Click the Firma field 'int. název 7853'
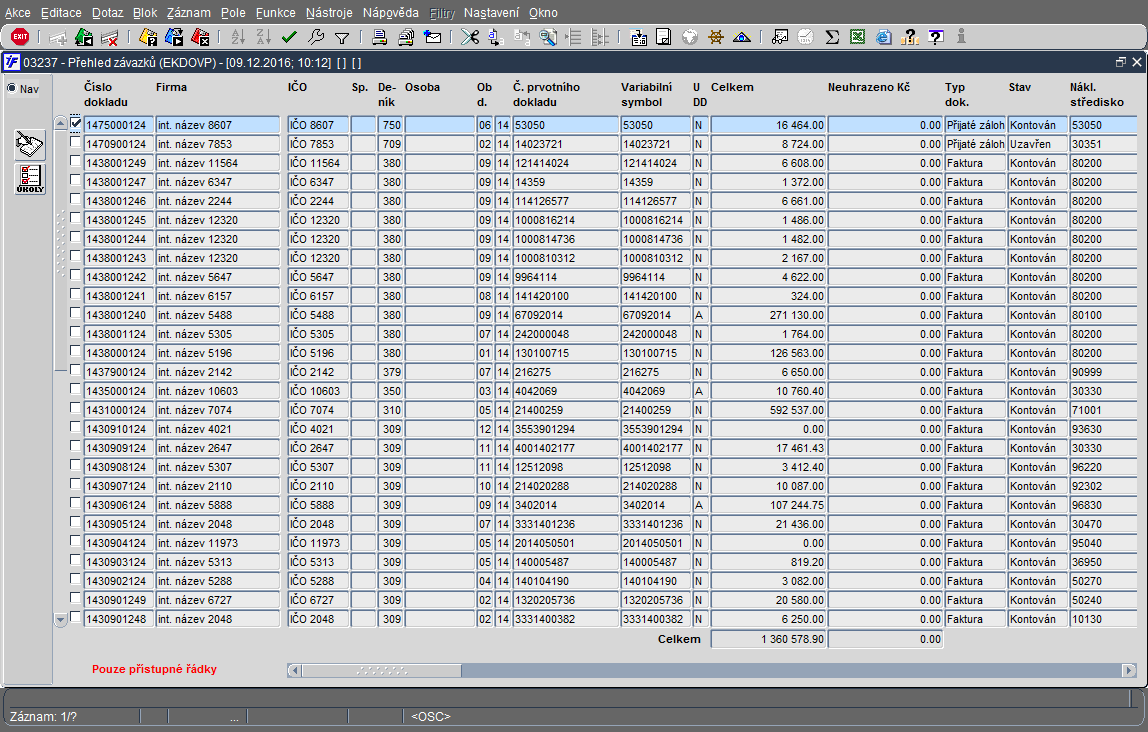 [x=217, y=144]
